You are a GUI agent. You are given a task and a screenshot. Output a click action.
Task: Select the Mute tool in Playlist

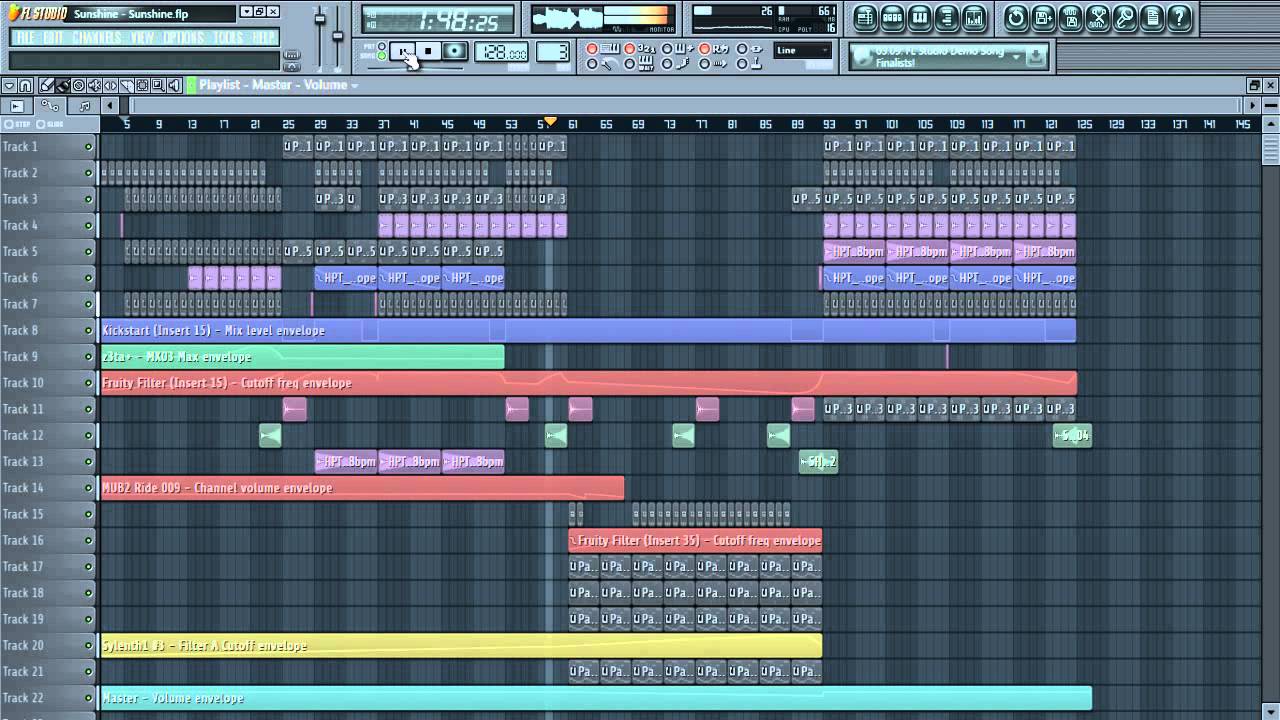click(94, 86)
